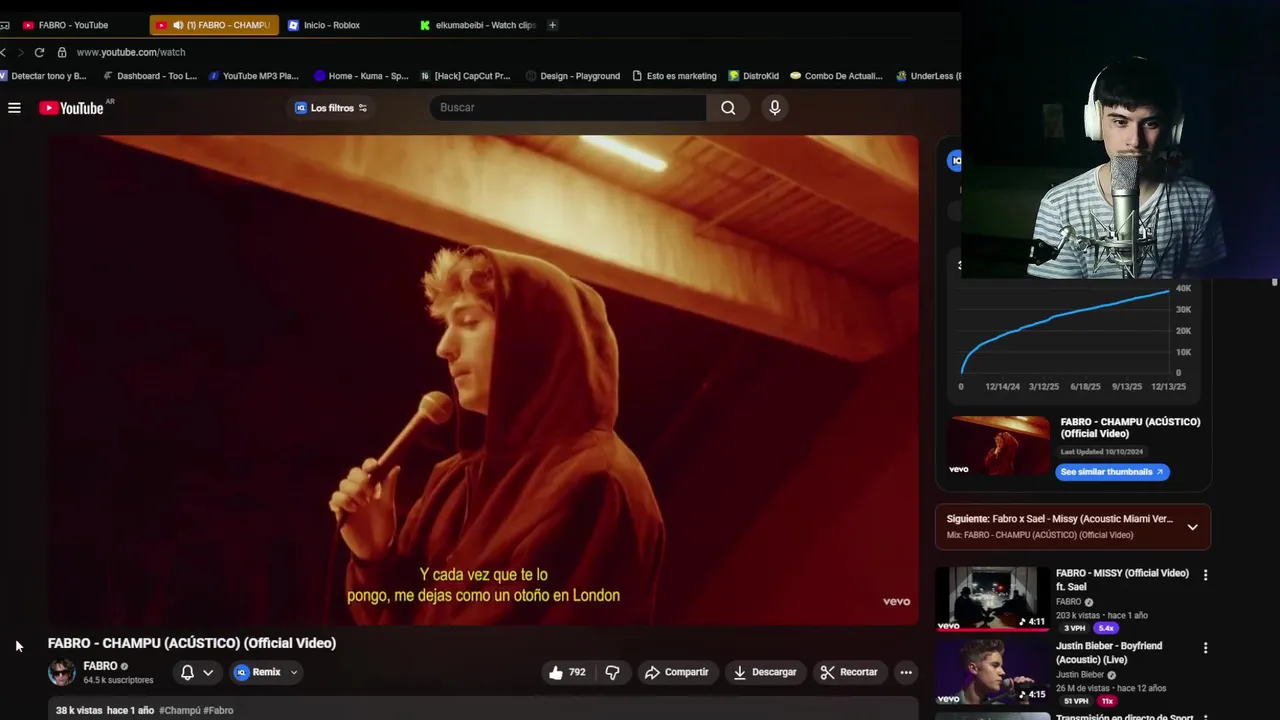The height and width of the screenshot is (720, 1280).
Task: Open a new browser tab
Action: (x=552, y=25)
